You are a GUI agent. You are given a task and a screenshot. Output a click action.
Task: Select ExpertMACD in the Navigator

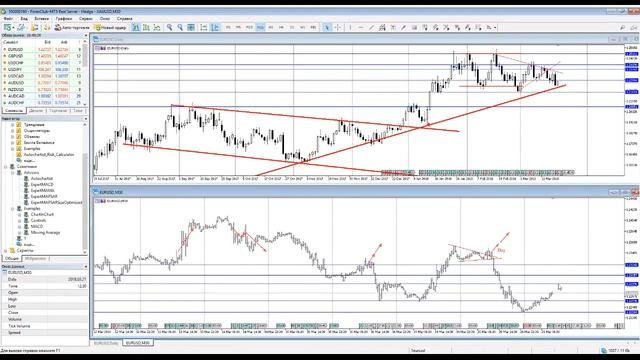tap(42, 184)
